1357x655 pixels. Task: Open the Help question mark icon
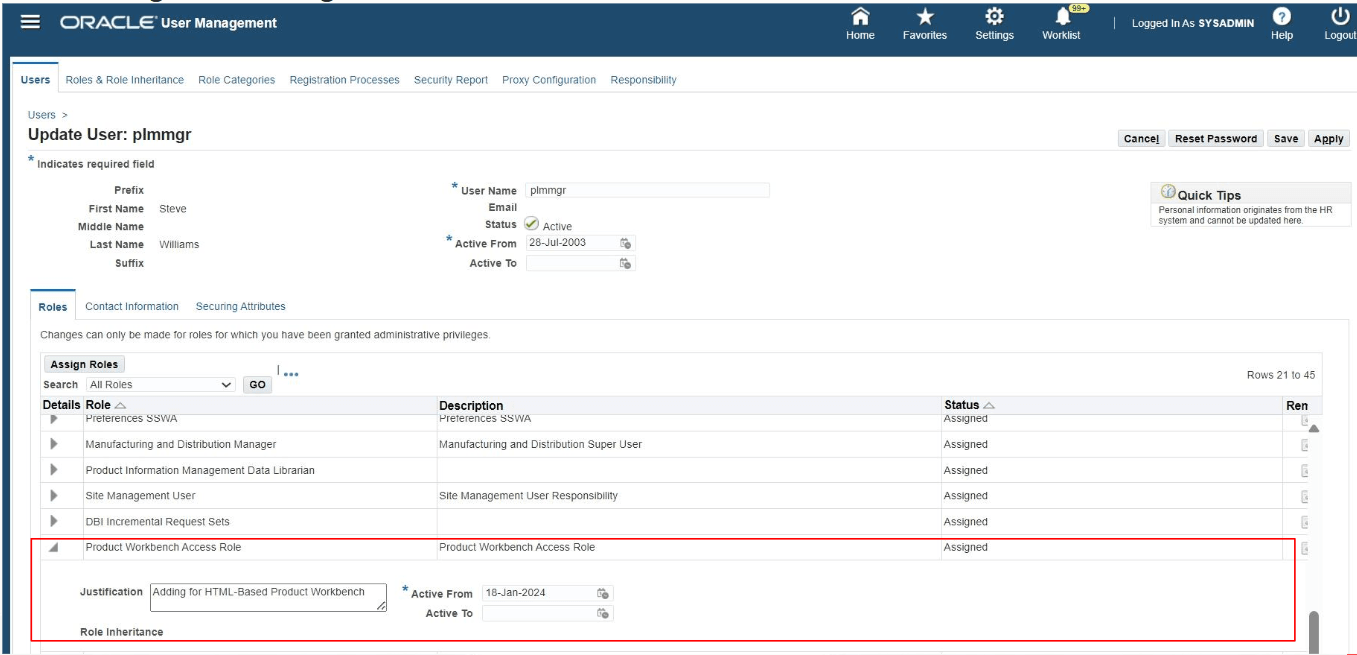(x=1281, y=17)
